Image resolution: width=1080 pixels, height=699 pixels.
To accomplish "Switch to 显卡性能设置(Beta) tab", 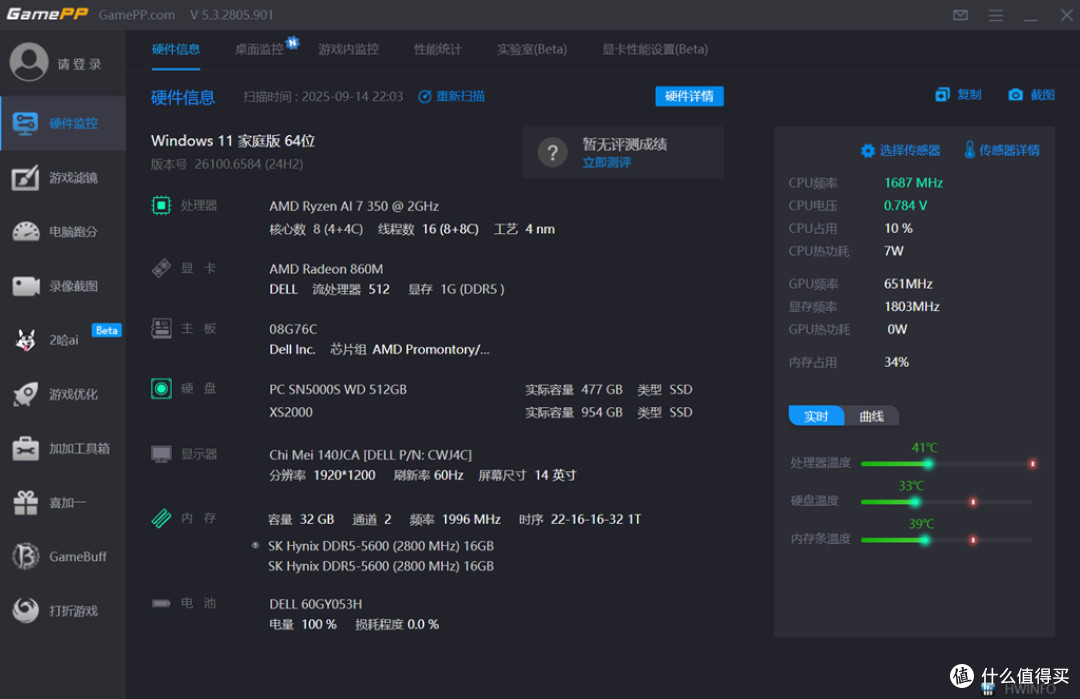I will [655, 50].
